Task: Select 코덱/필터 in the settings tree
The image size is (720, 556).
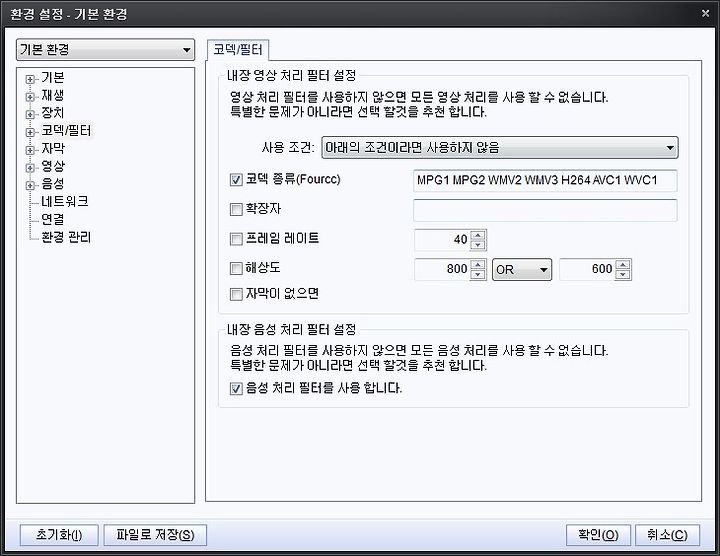Action: coord(66,130)
